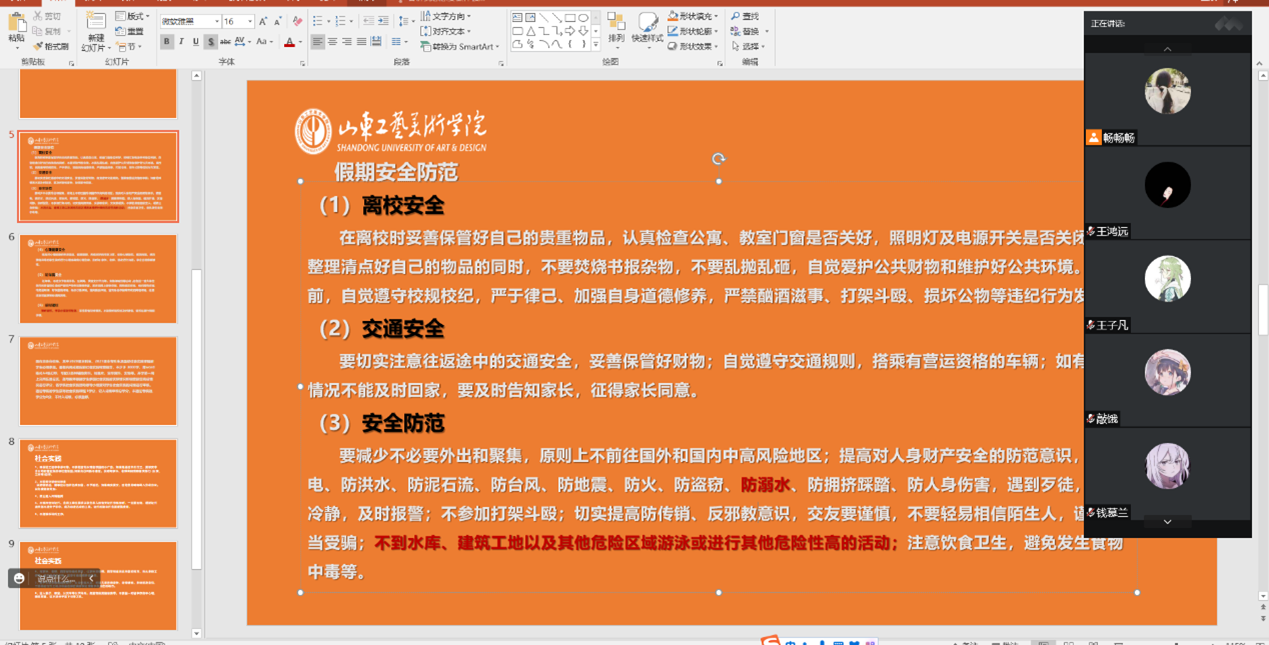Viewport: 1269px width, 645px height.
Task: Create a new slide with 新建幻灯片 icon
Action: click(x=94, y=30)
